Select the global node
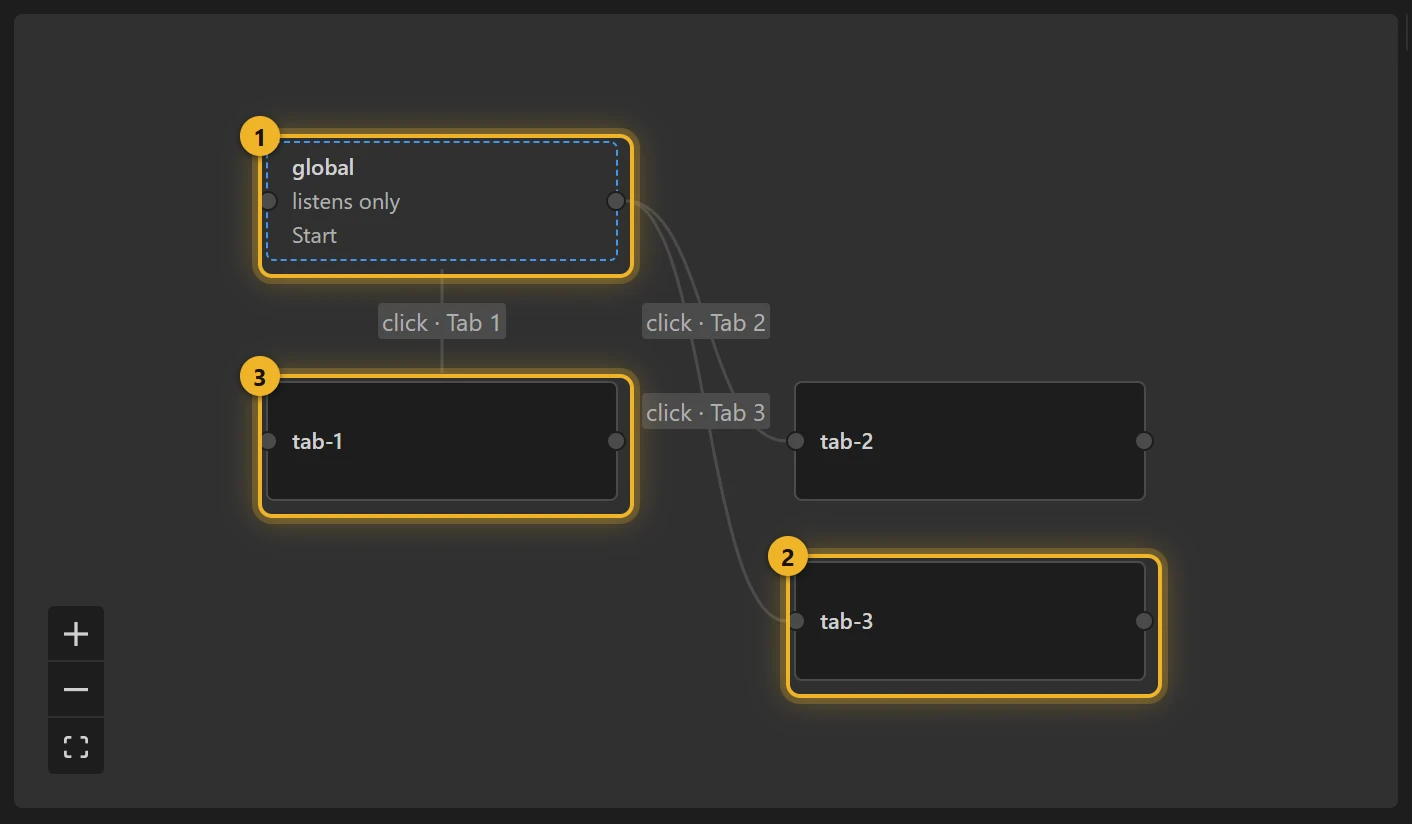 pos(442,201)
